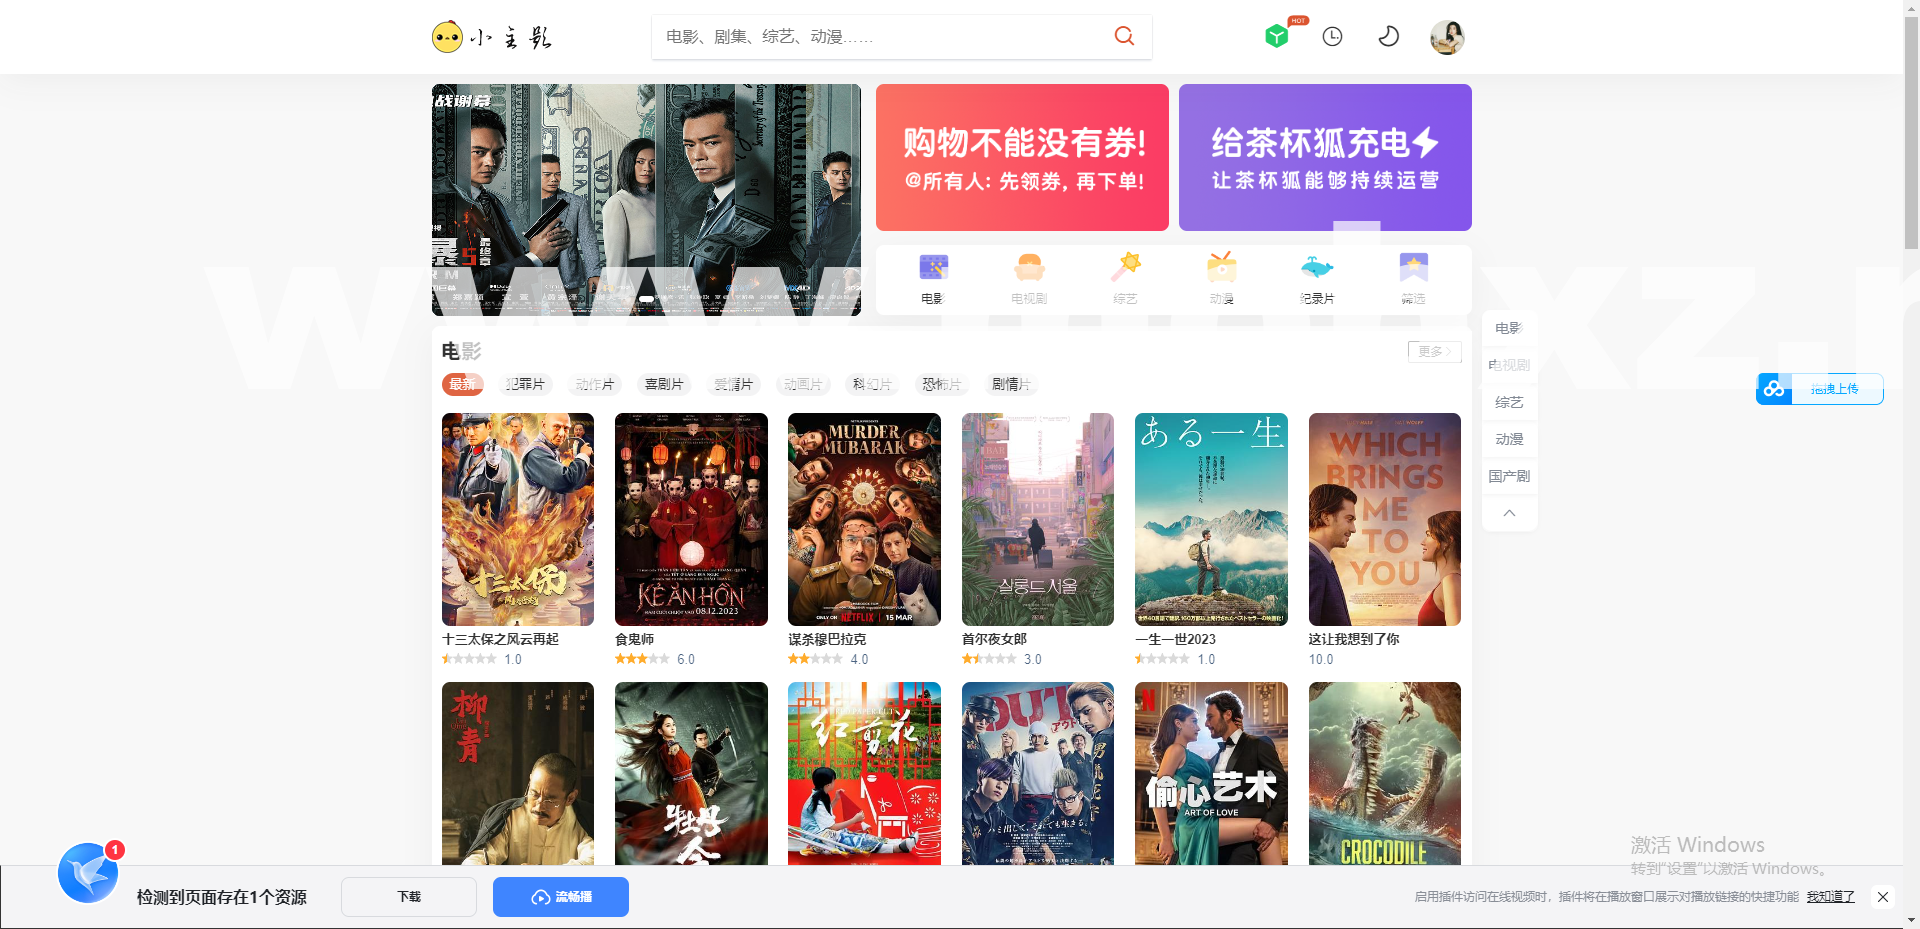Select the 科幻片 filter tab
The width and height of the screenshot is (1920, 929).
pos(872,384)
